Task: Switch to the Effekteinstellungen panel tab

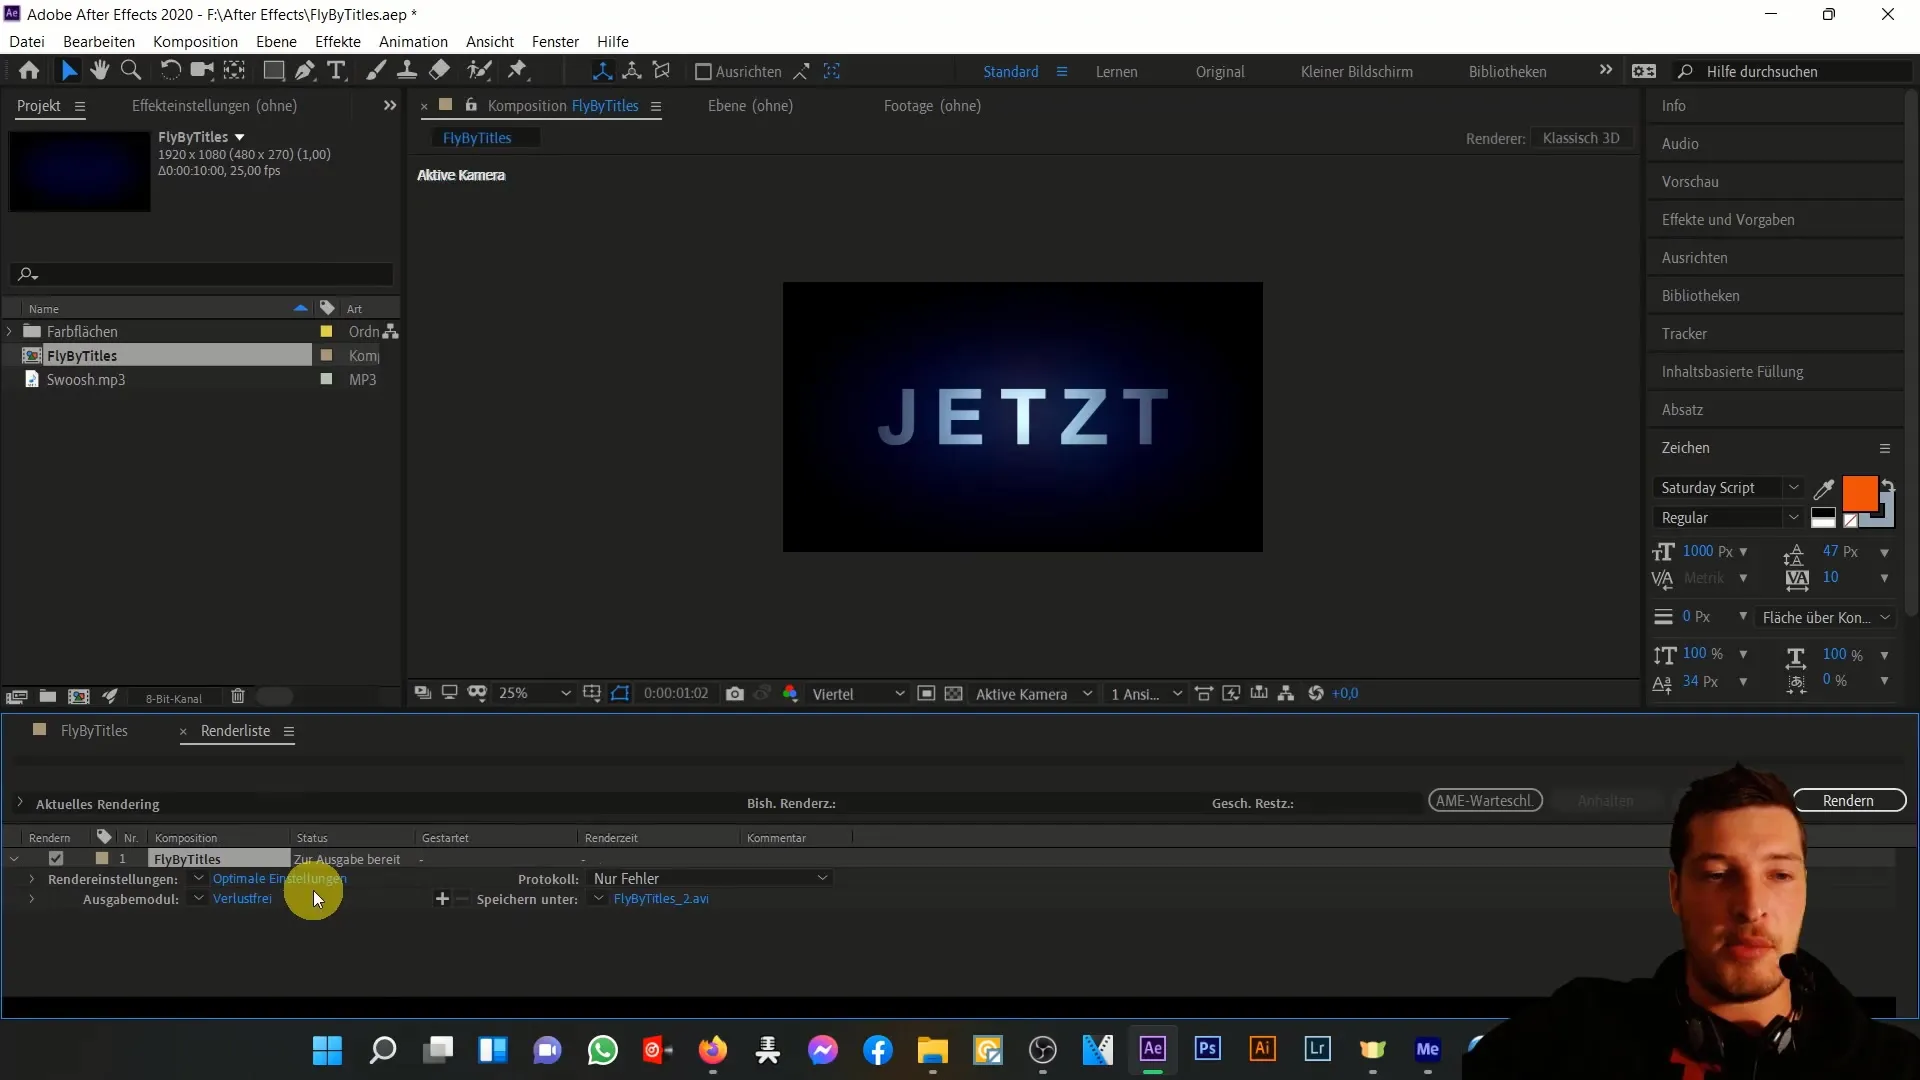Action: [x=214, y=106]
